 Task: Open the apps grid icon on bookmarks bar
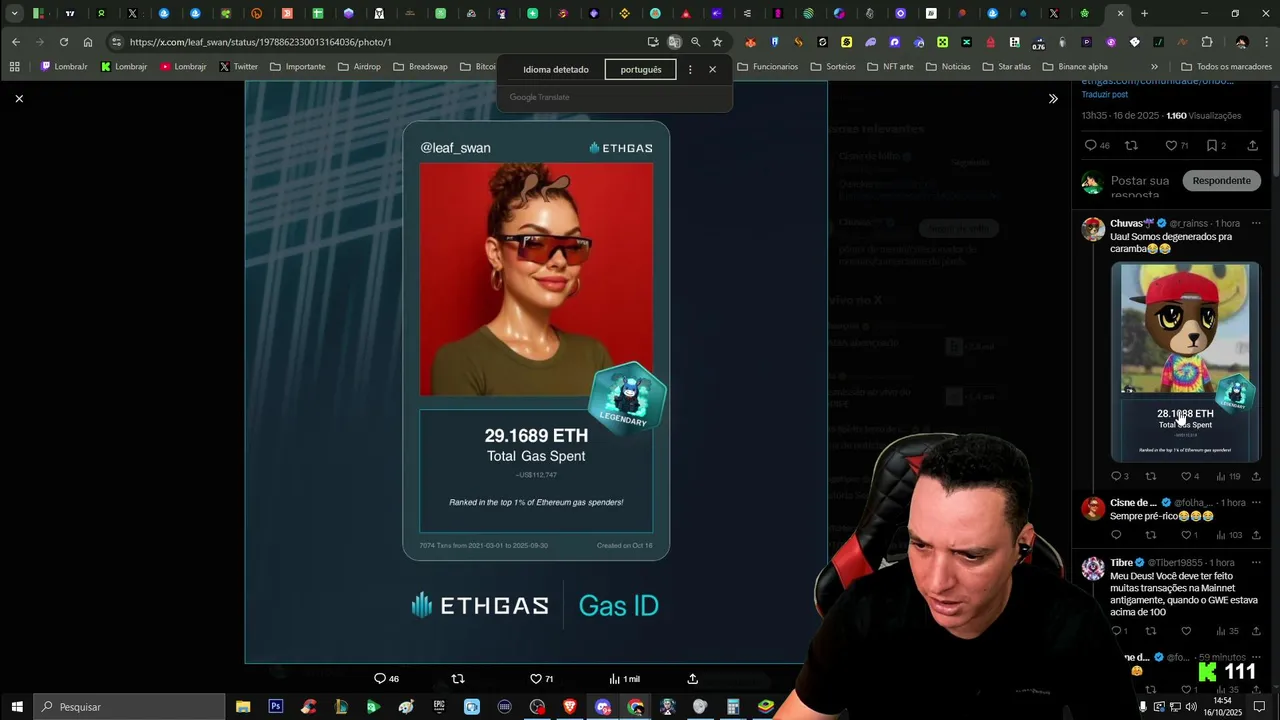tap(14, 67)
